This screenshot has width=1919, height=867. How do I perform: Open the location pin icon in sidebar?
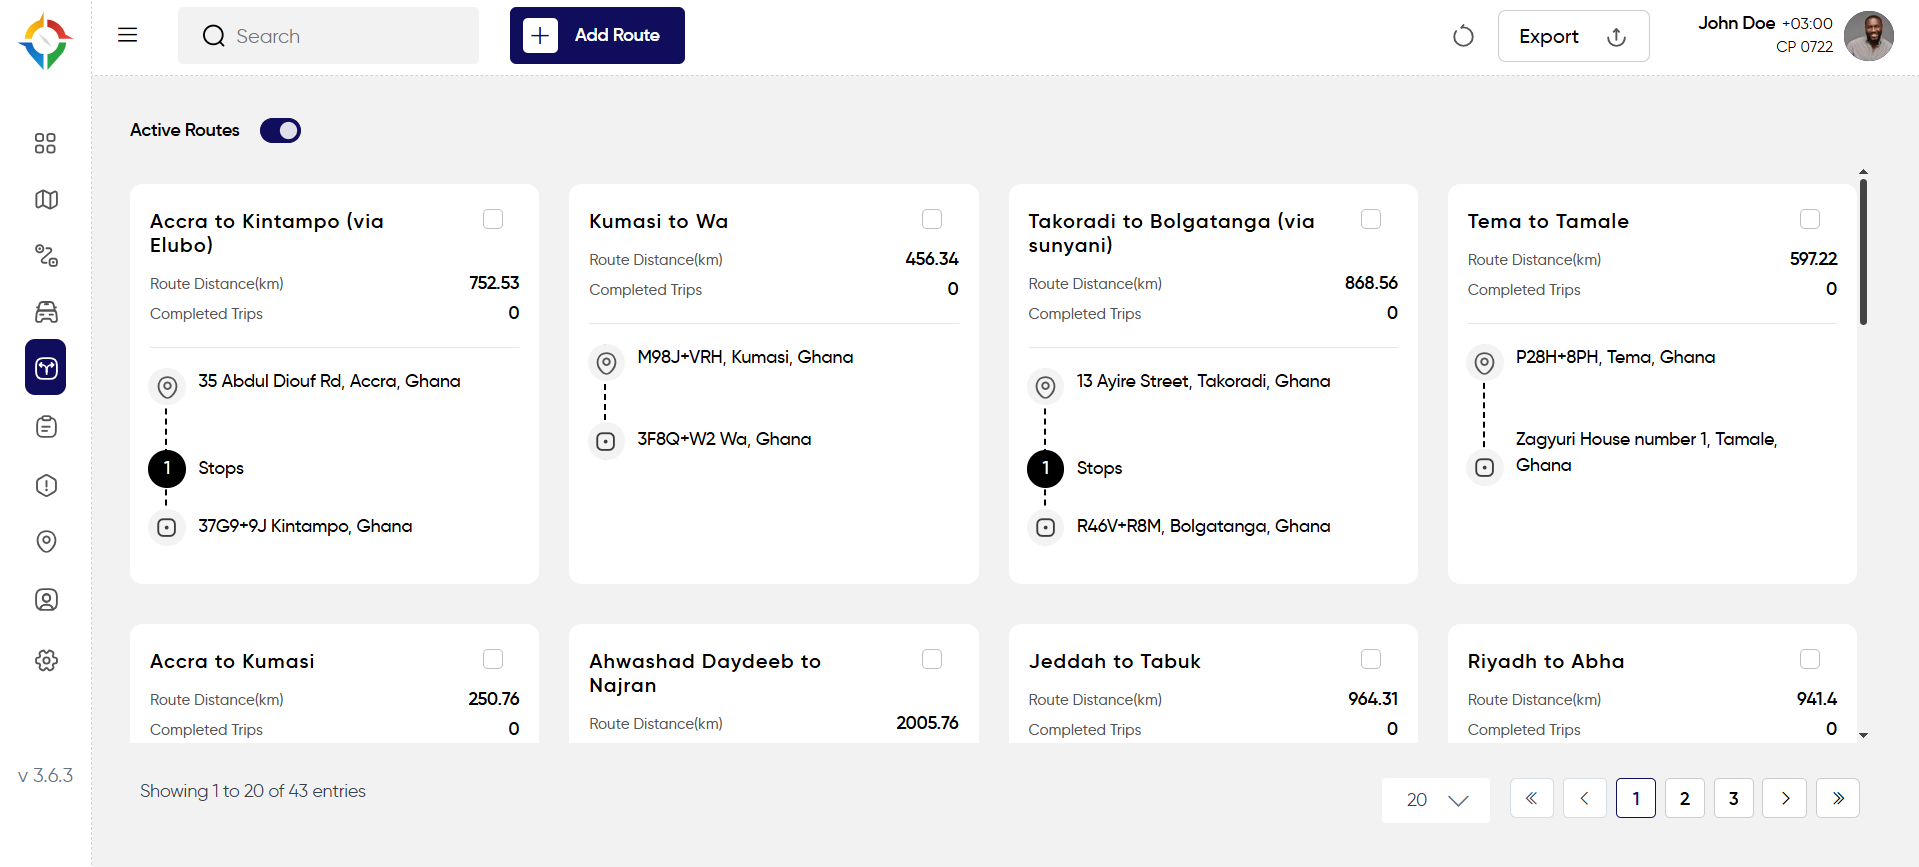pyautogui.click(x=46, y=542)
